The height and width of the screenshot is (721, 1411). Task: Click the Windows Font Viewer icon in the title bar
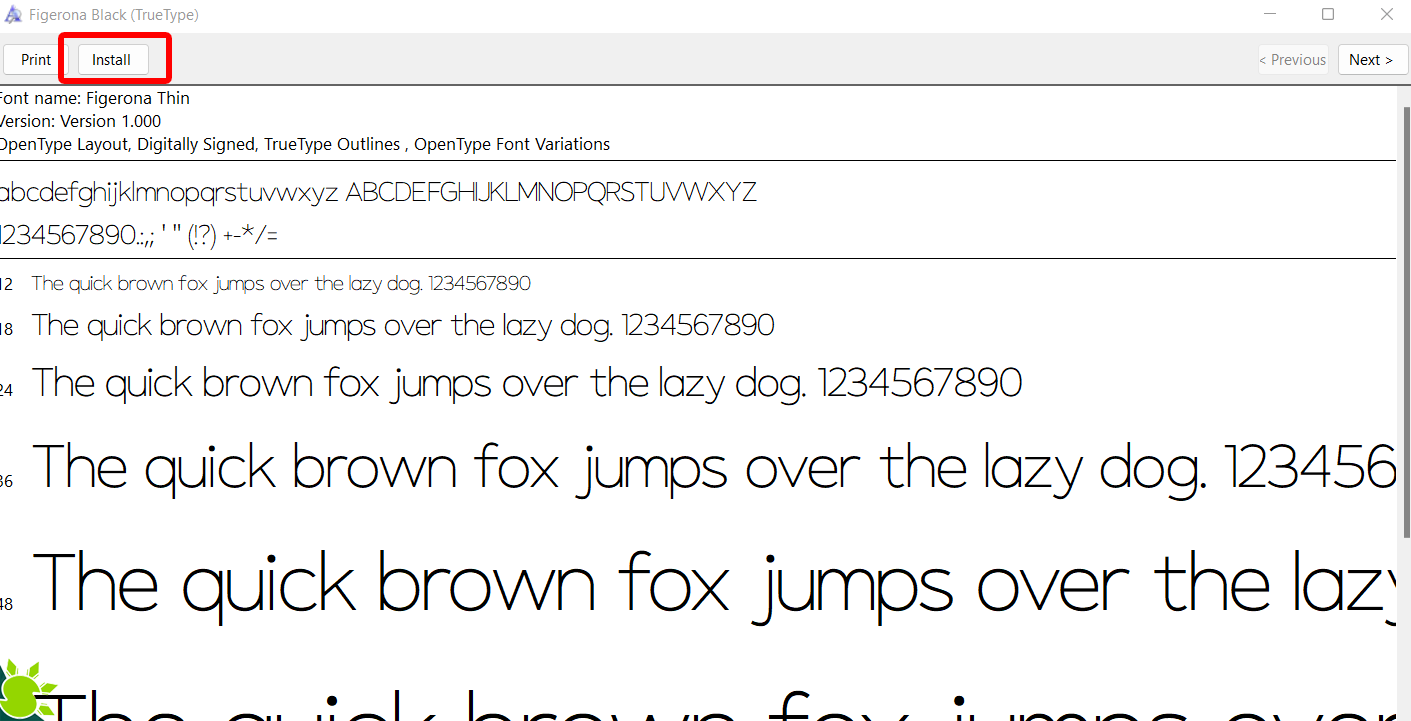coord(14,14)
